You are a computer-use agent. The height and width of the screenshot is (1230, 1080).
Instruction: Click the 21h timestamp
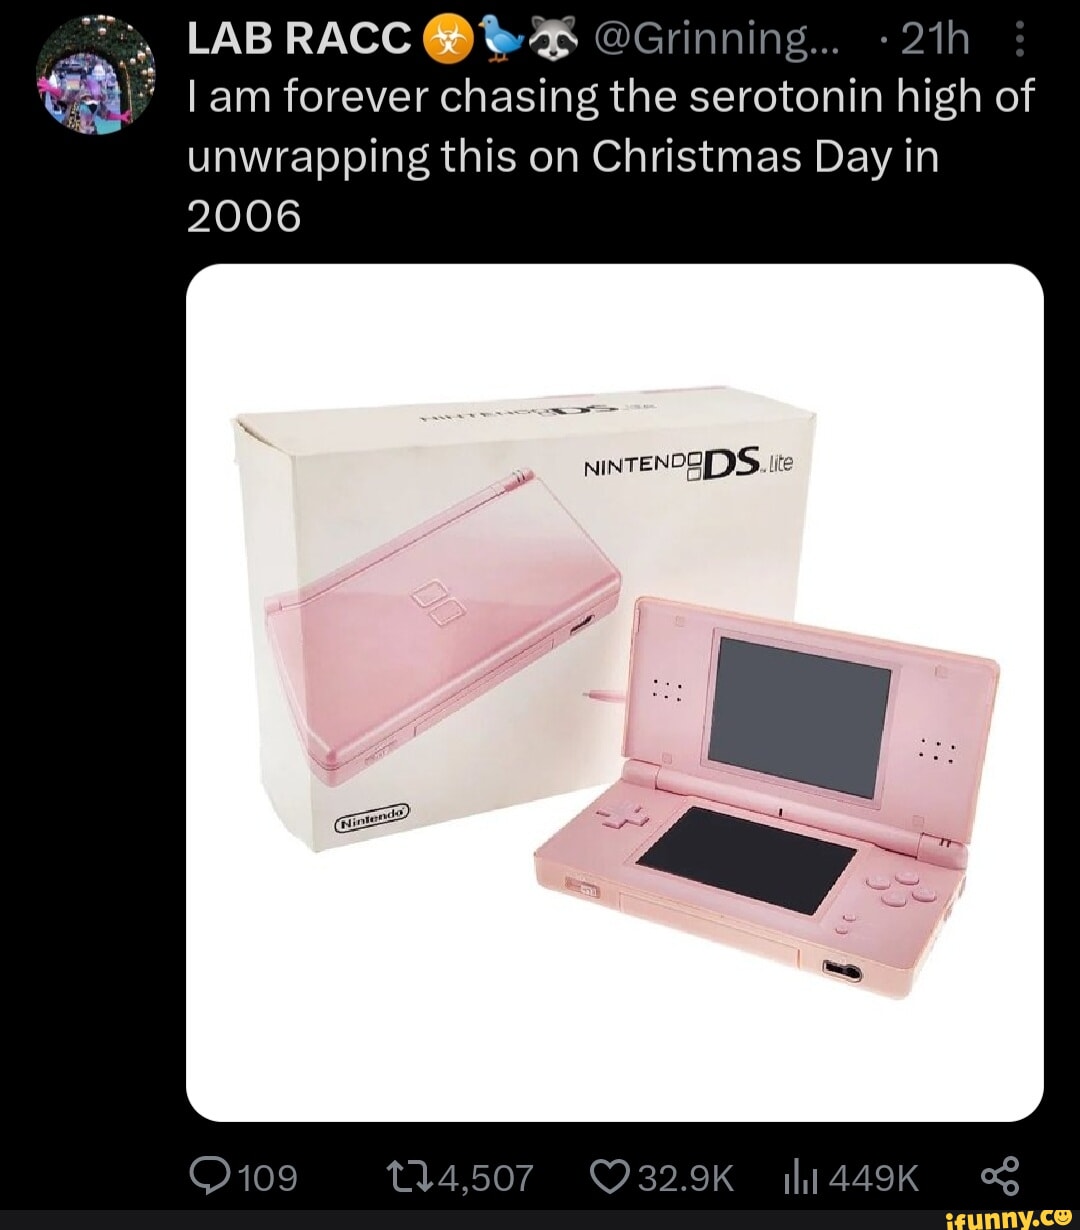tap(935, 41)
